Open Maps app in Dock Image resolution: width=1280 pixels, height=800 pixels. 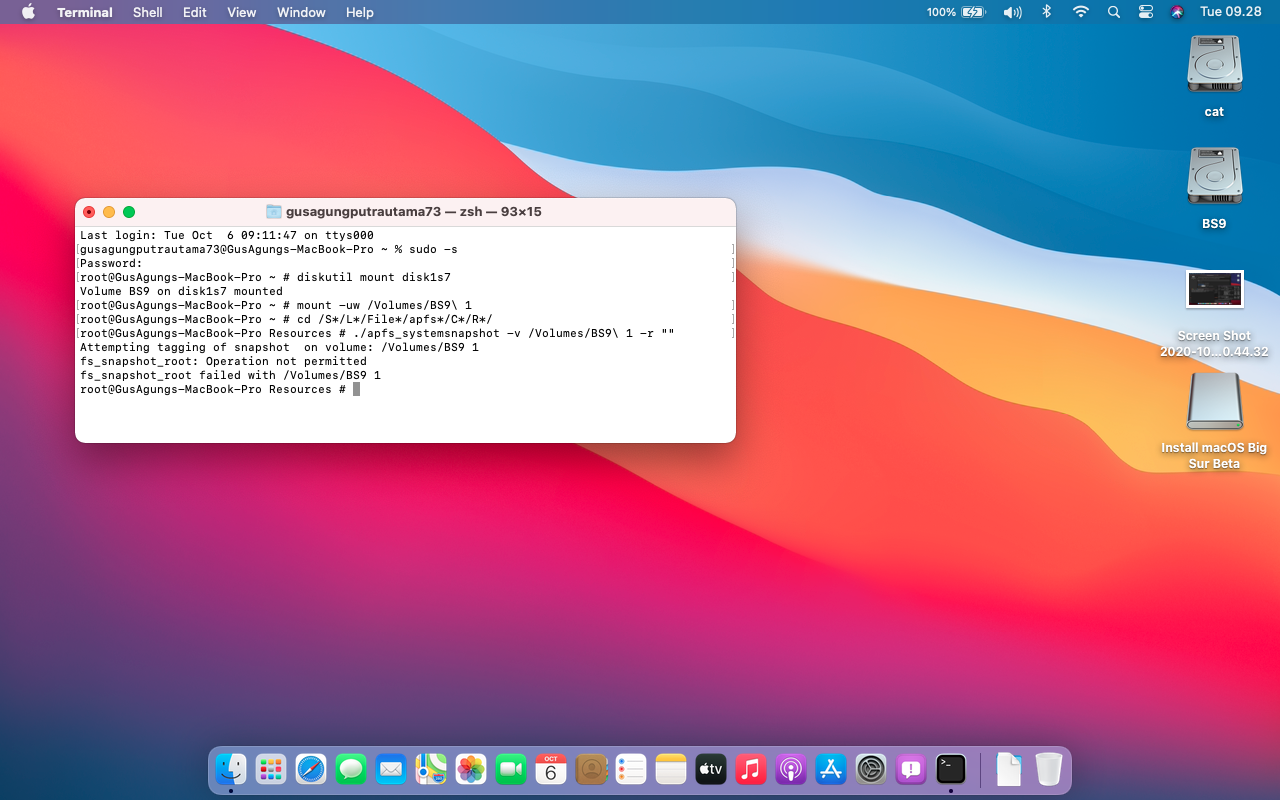tap(431, 769)
